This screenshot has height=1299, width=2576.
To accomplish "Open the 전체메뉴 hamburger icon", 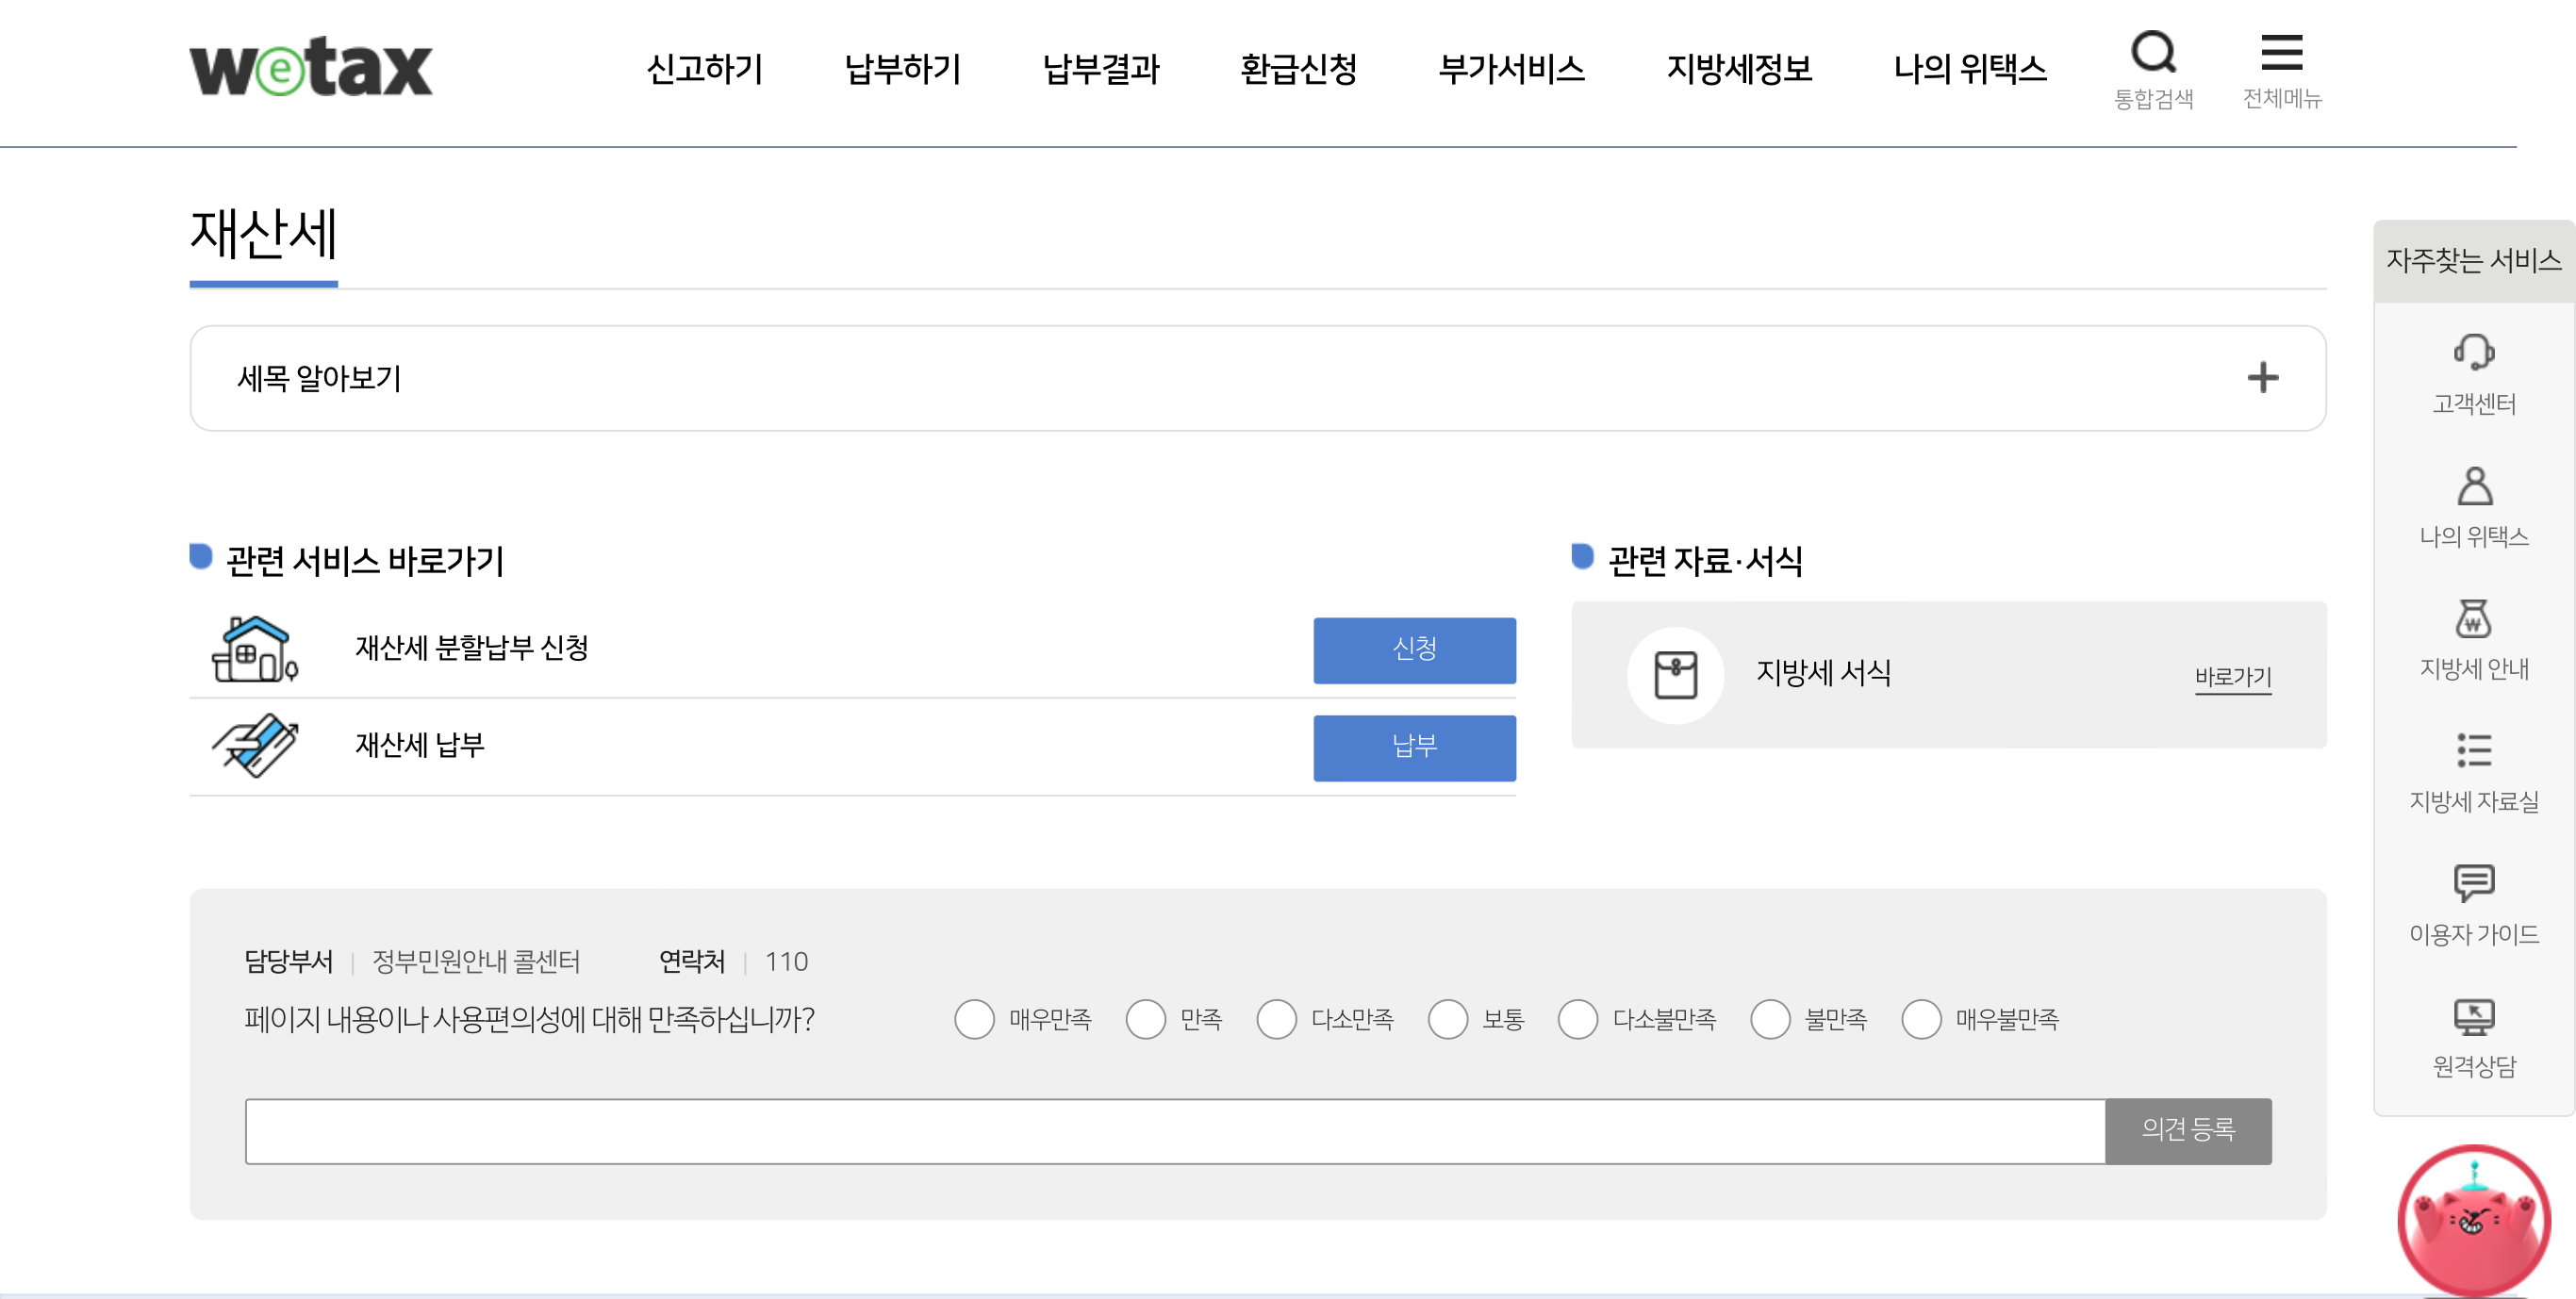I will click(2281, 53).
